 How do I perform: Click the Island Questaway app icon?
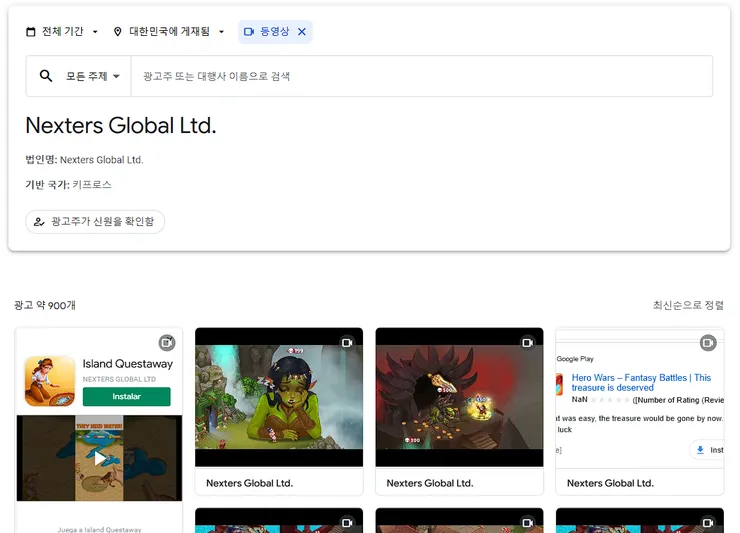click(50, 381)
